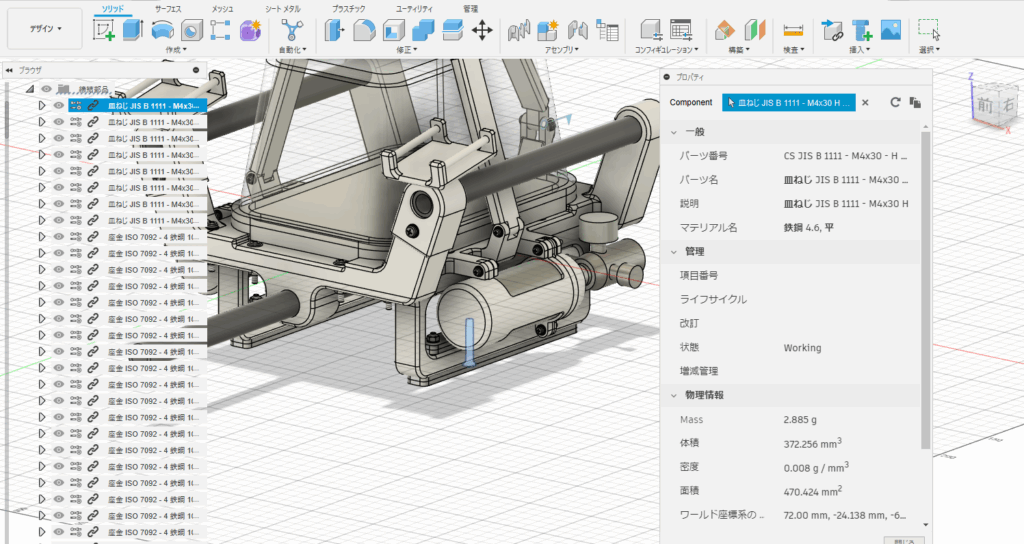
Task: Select the Fillet tool
Action: (364, 30)
